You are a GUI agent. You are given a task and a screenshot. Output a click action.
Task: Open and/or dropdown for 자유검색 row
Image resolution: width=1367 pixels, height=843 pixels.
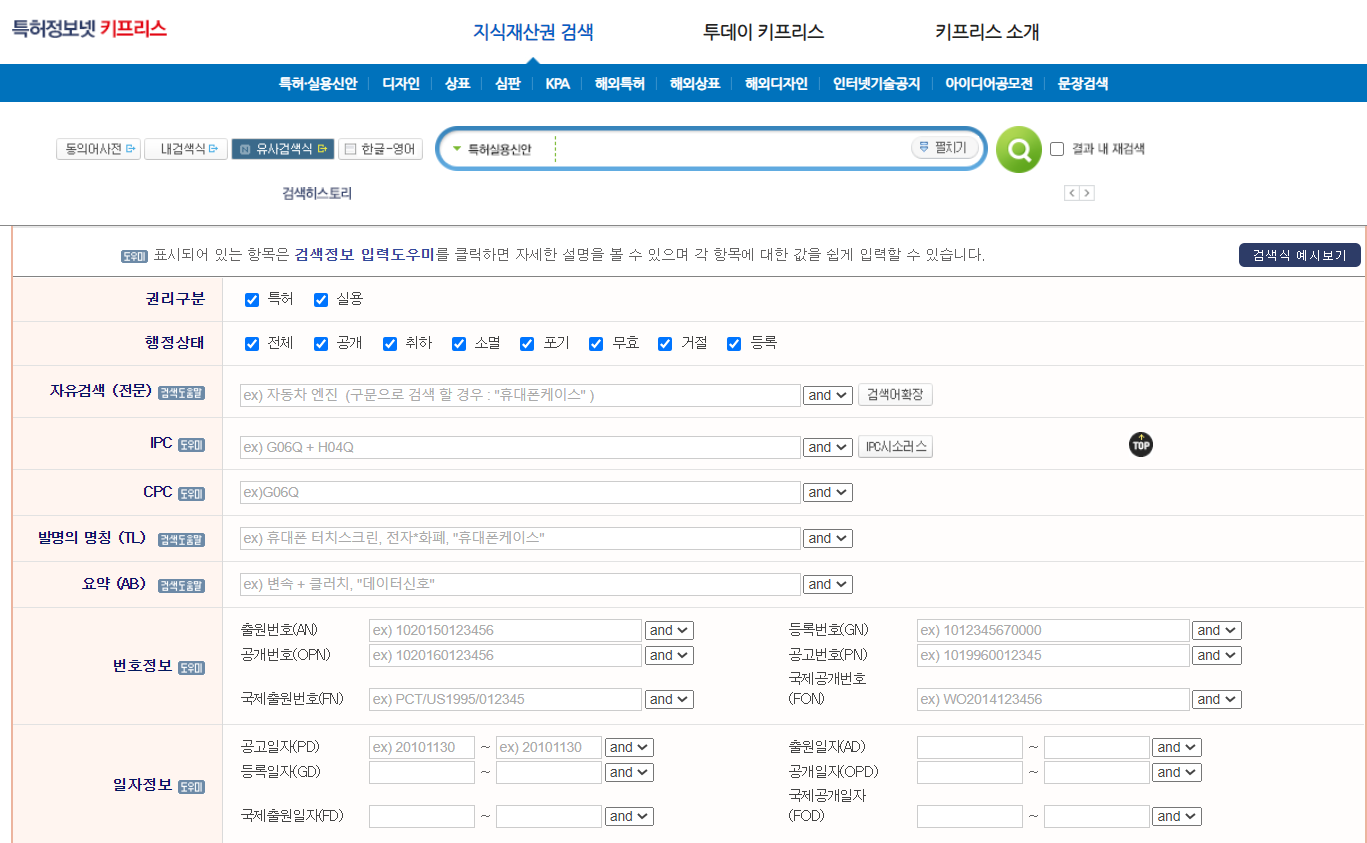tap(828, 396)
